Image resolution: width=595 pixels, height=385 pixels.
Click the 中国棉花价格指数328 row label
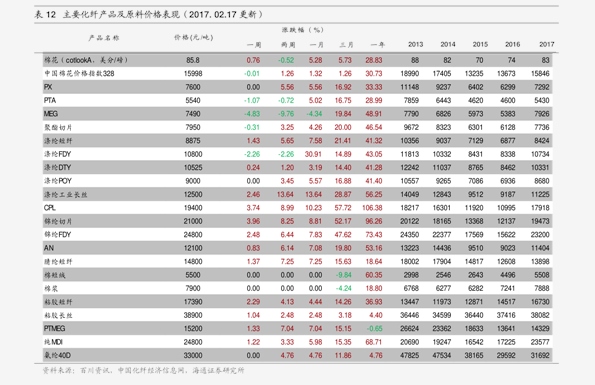[x=79, y=74]
